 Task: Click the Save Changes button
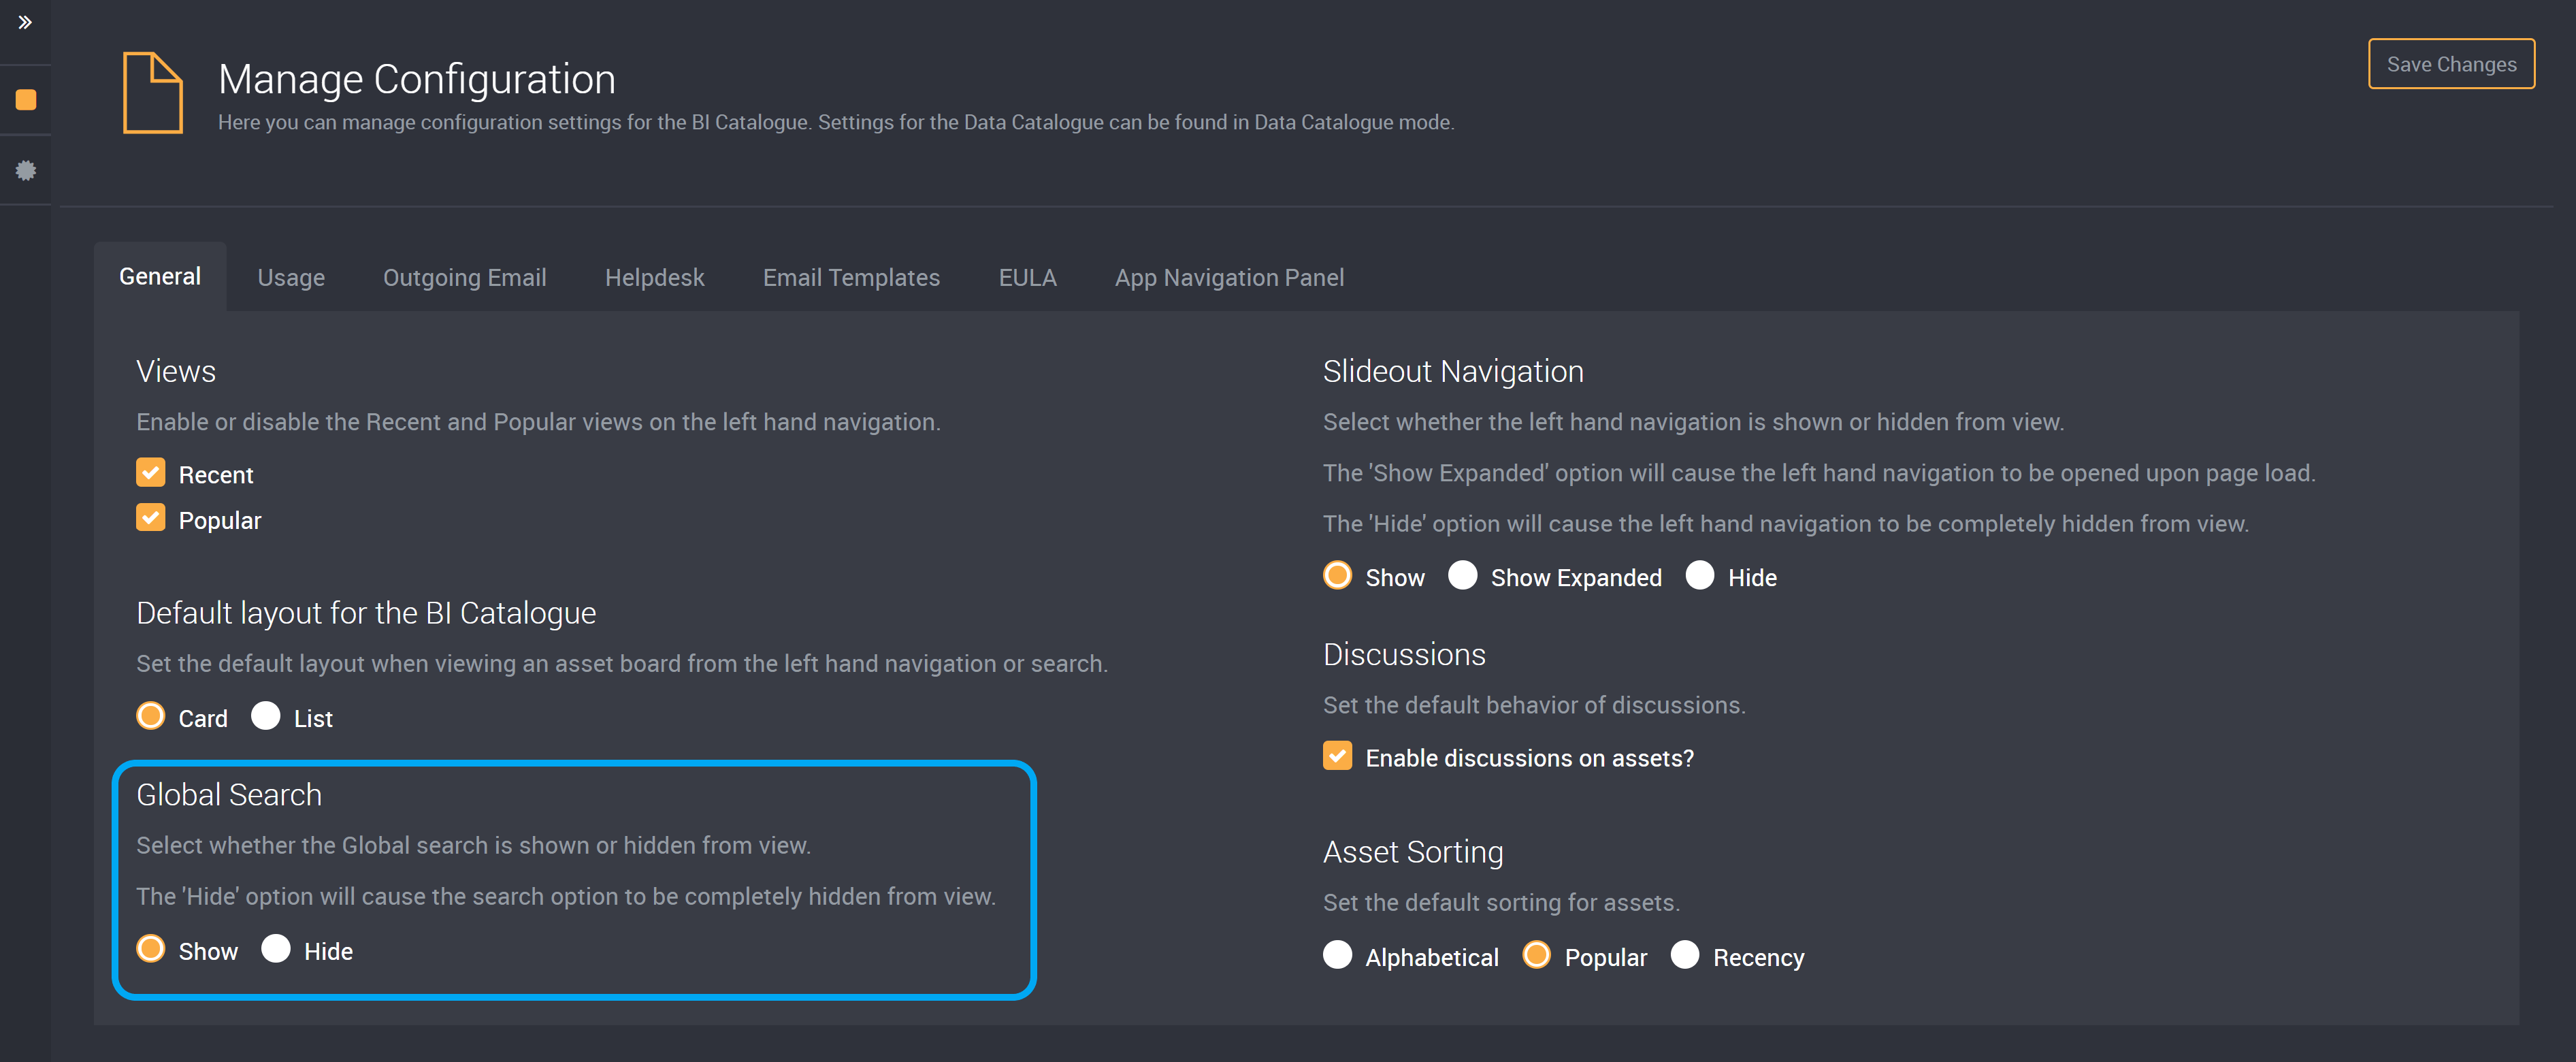click(x=2450, y=64)
